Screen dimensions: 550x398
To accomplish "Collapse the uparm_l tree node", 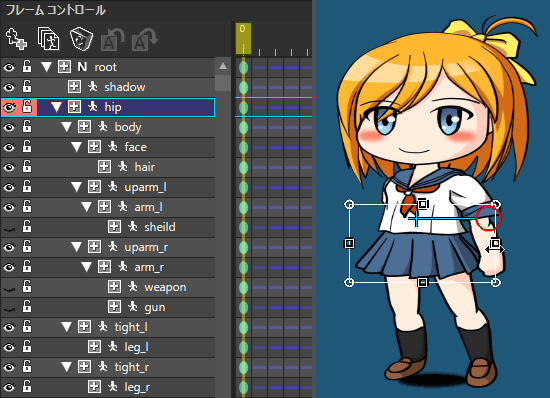I will (x=76, y=187).
